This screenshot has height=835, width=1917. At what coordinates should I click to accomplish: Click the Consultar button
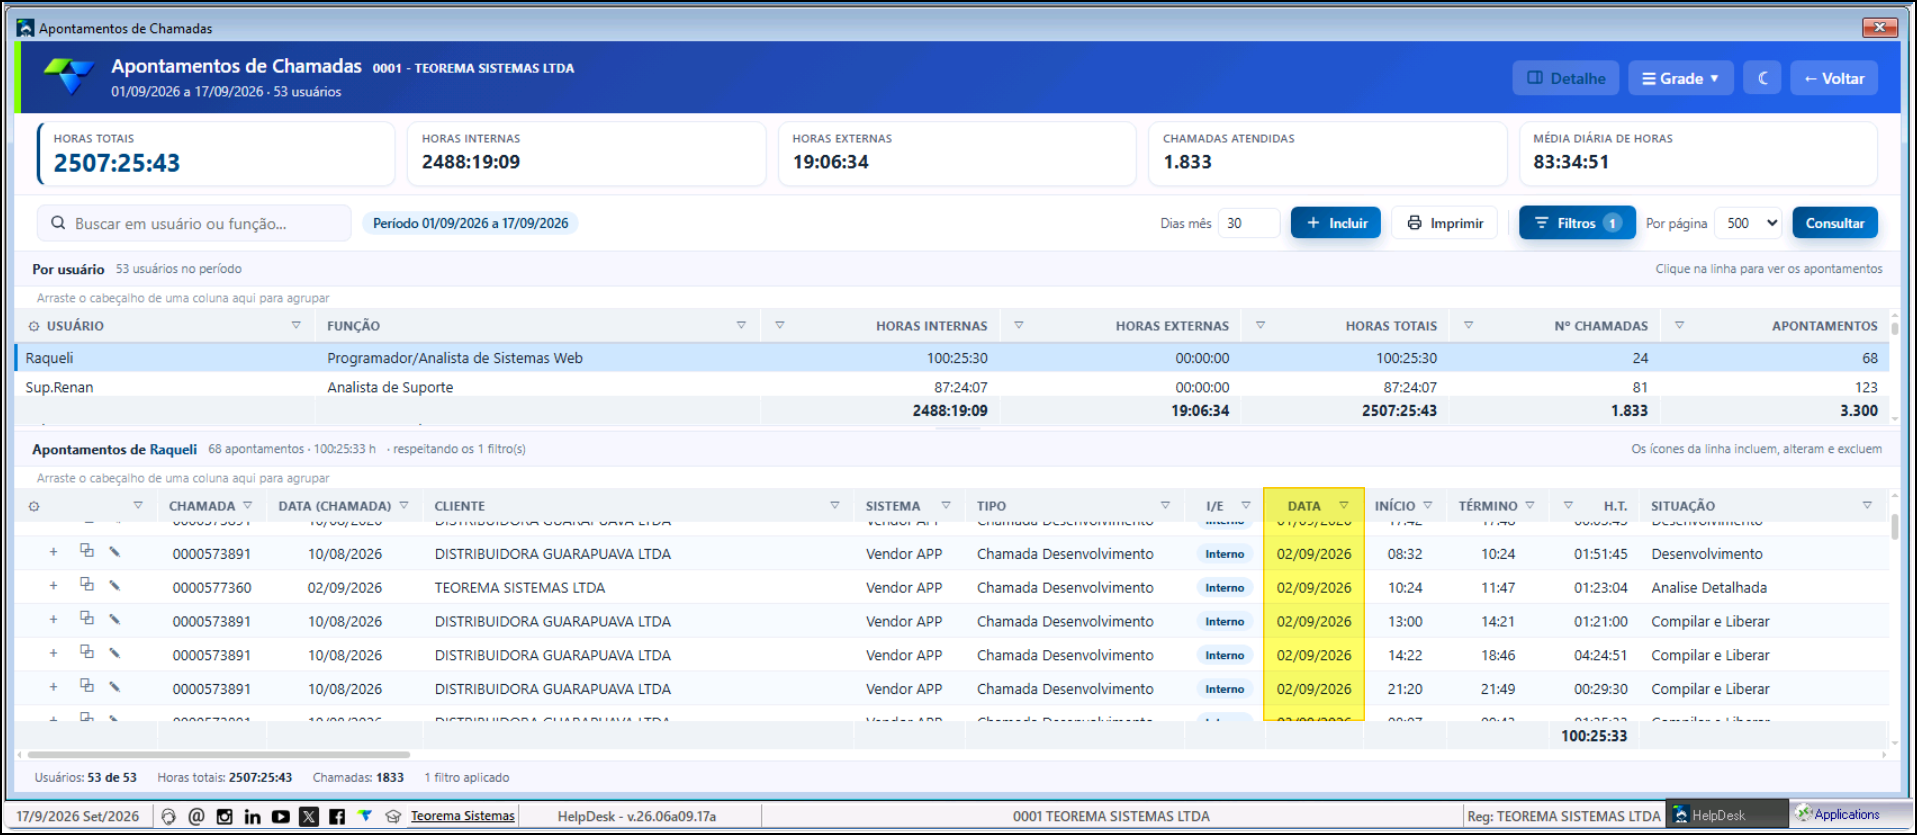tap(1835, 223)
